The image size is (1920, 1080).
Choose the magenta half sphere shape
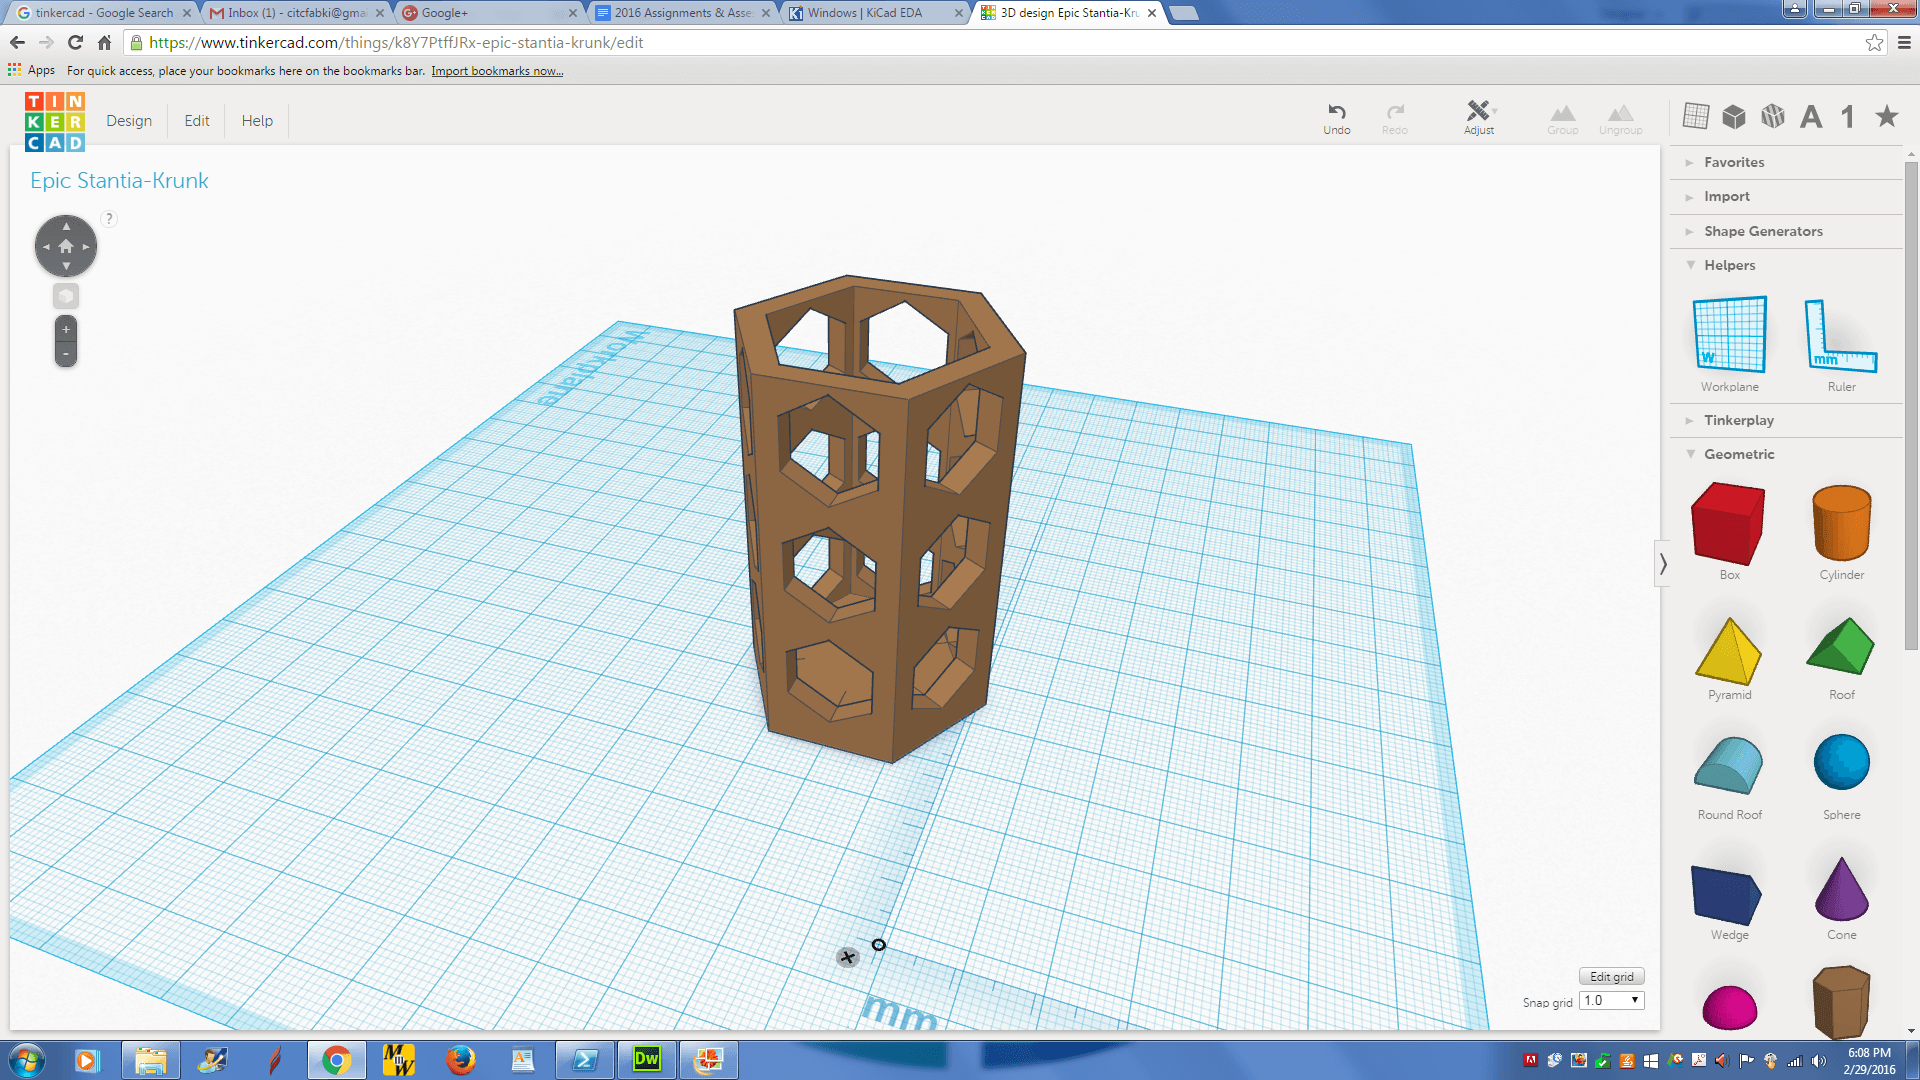point(1729,1006)
